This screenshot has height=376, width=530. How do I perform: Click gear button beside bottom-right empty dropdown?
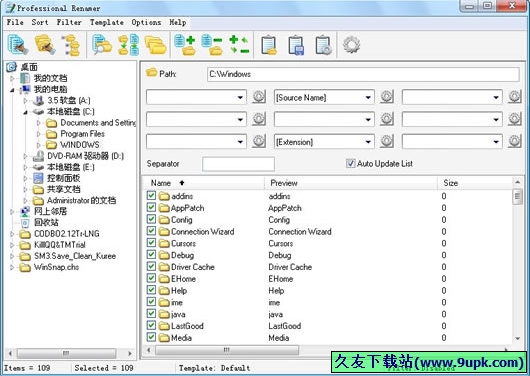[x=514, y=141]
